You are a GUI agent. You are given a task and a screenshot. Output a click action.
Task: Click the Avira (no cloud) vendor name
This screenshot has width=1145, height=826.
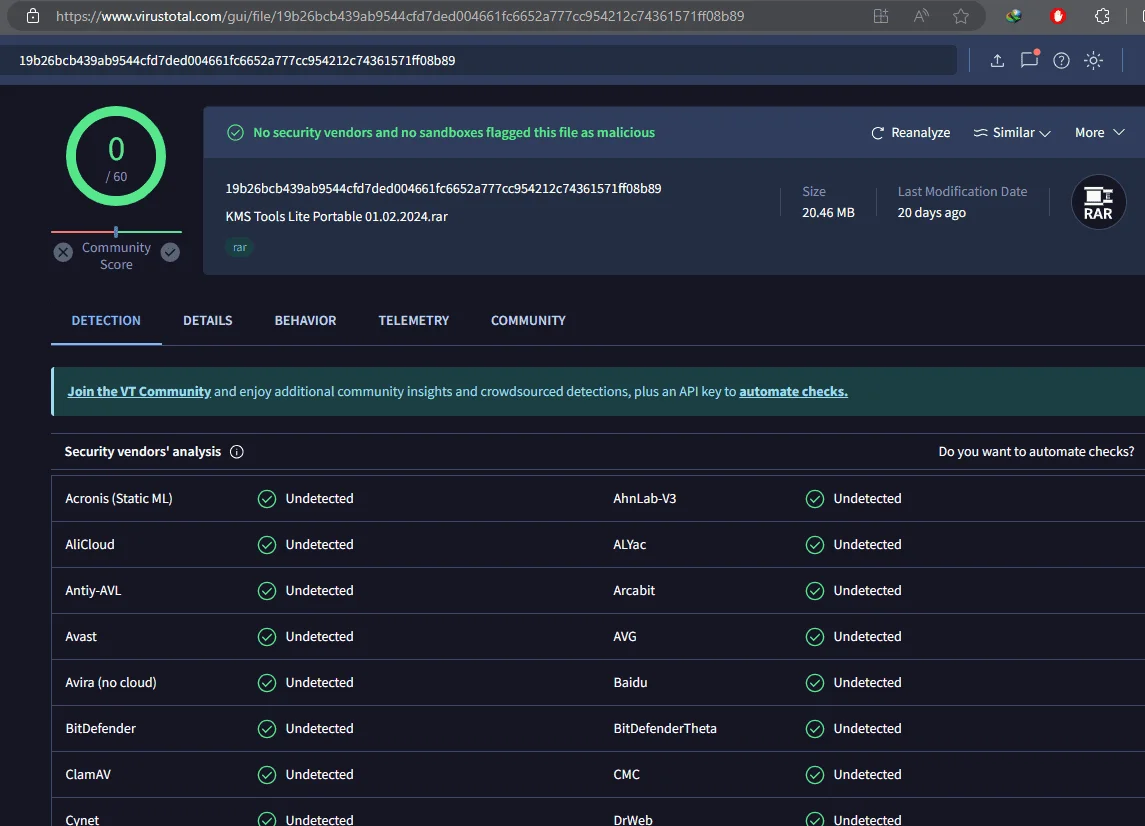pyautogui.click(x=111, y=683)
